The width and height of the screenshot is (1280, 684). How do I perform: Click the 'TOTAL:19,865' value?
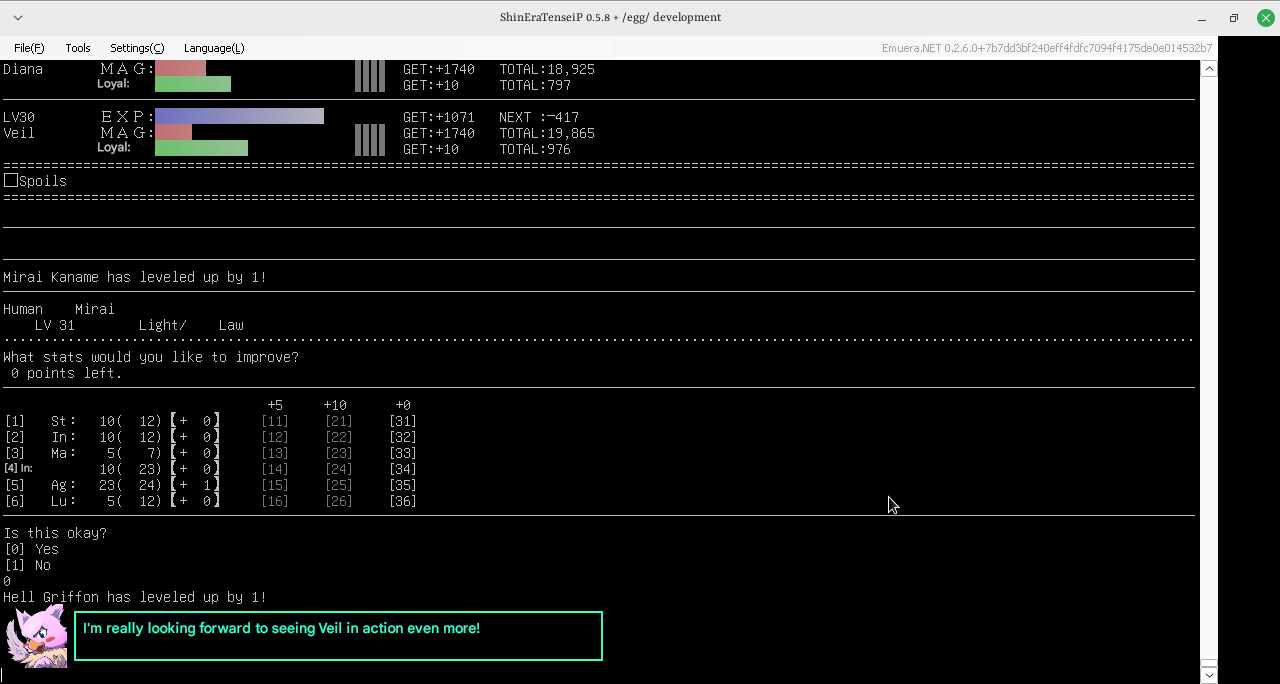(x=547, y=133)
